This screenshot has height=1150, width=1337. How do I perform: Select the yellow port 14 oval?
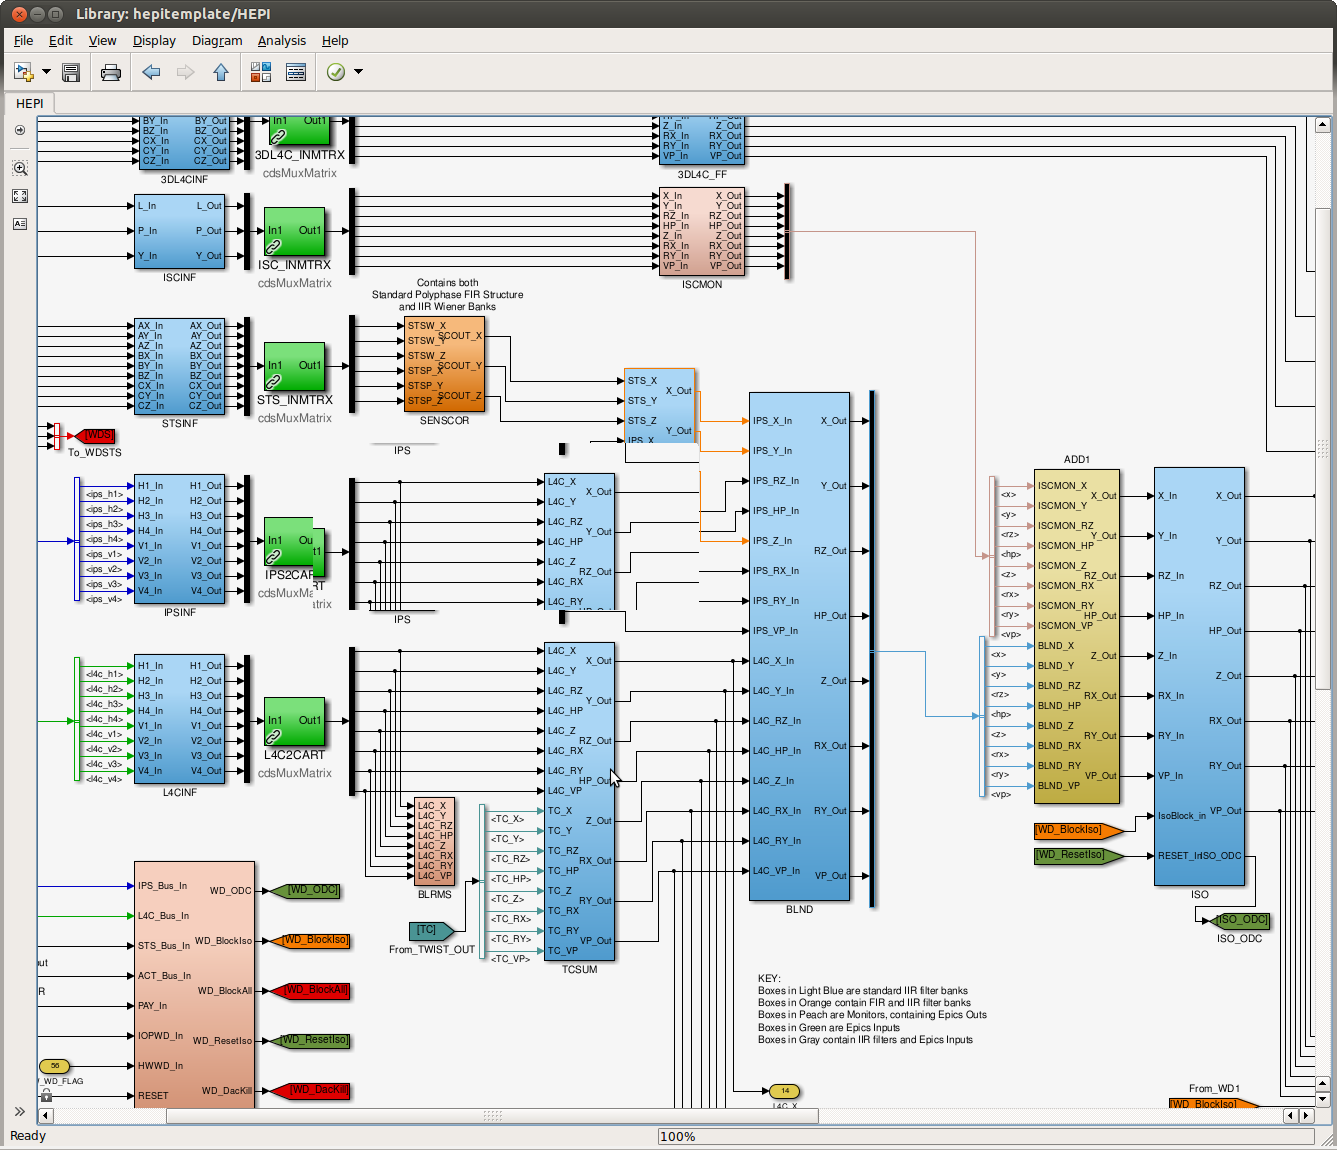click(785, 1091)
